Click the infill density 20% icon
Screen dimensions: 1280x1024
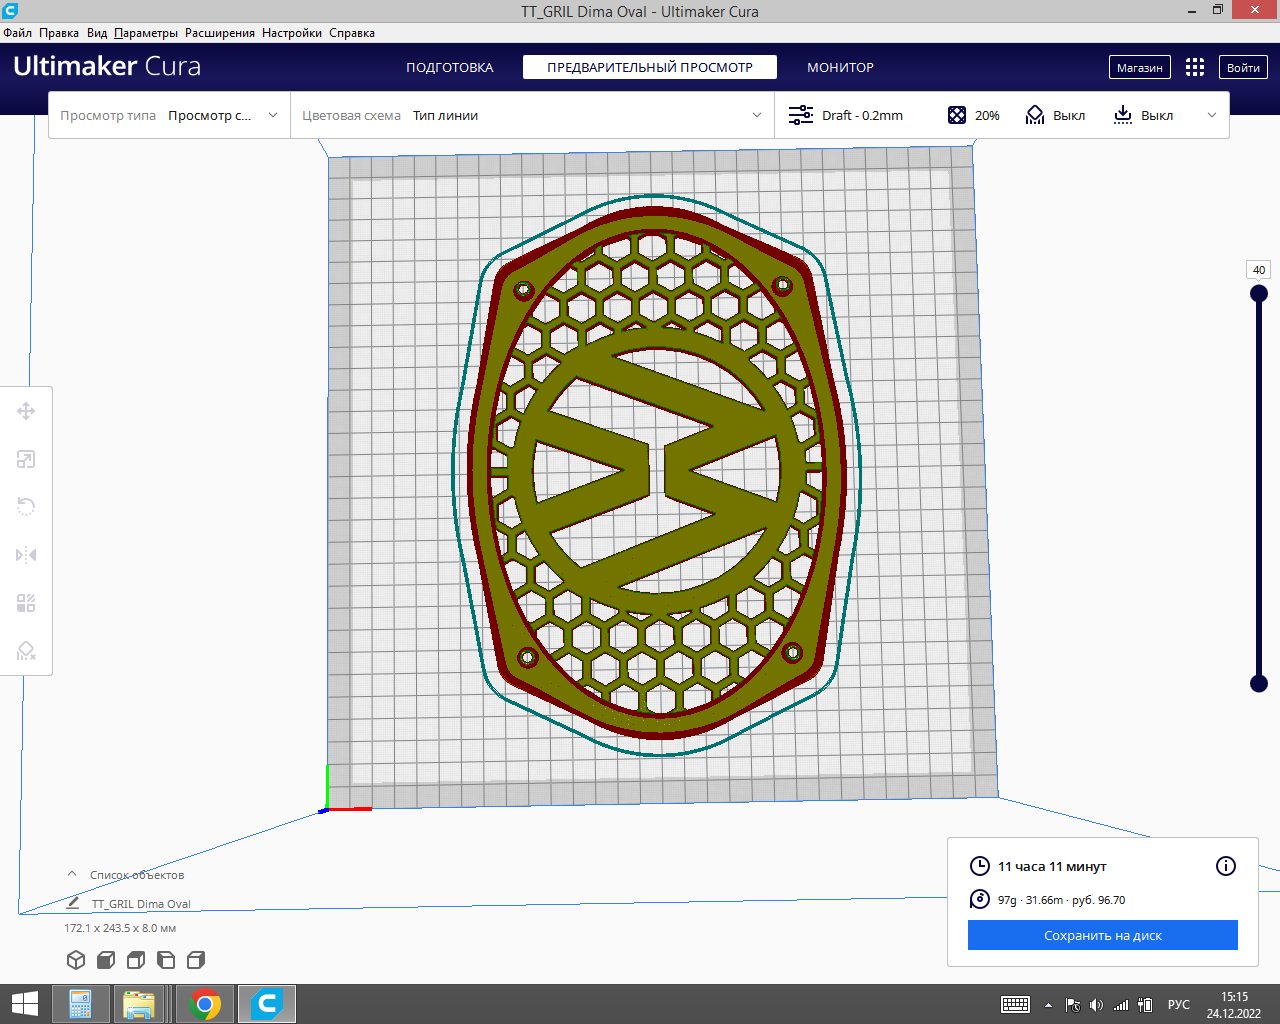(957, 115)
